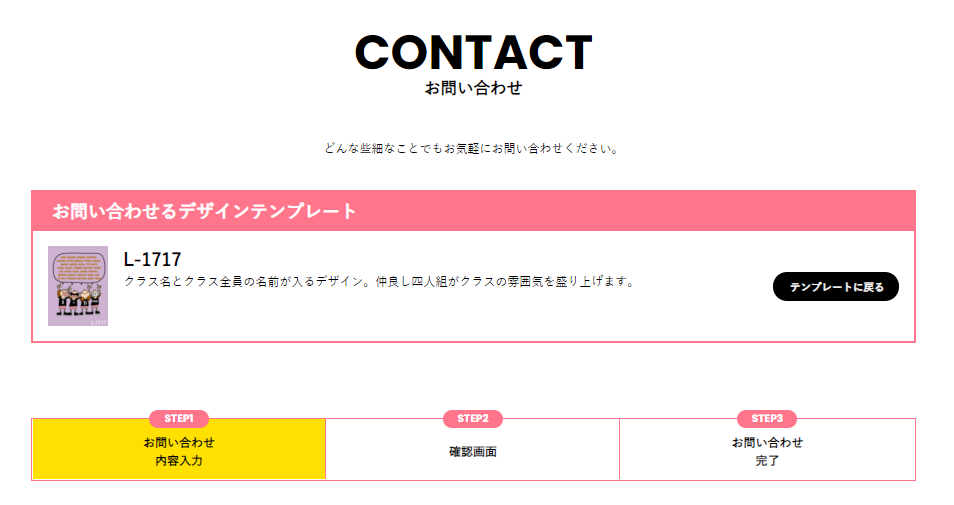This screenshot has width=954, height=505.
Task: Select the 確認画面 step tab
Action: (472, 452)
